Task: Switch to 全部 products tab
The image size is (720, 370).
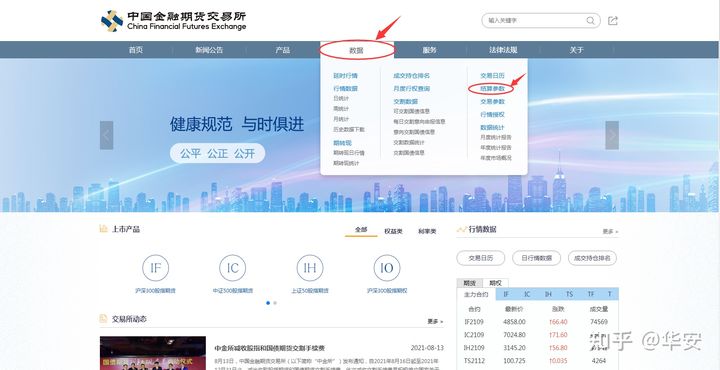Action: click(x=361, y=230)
